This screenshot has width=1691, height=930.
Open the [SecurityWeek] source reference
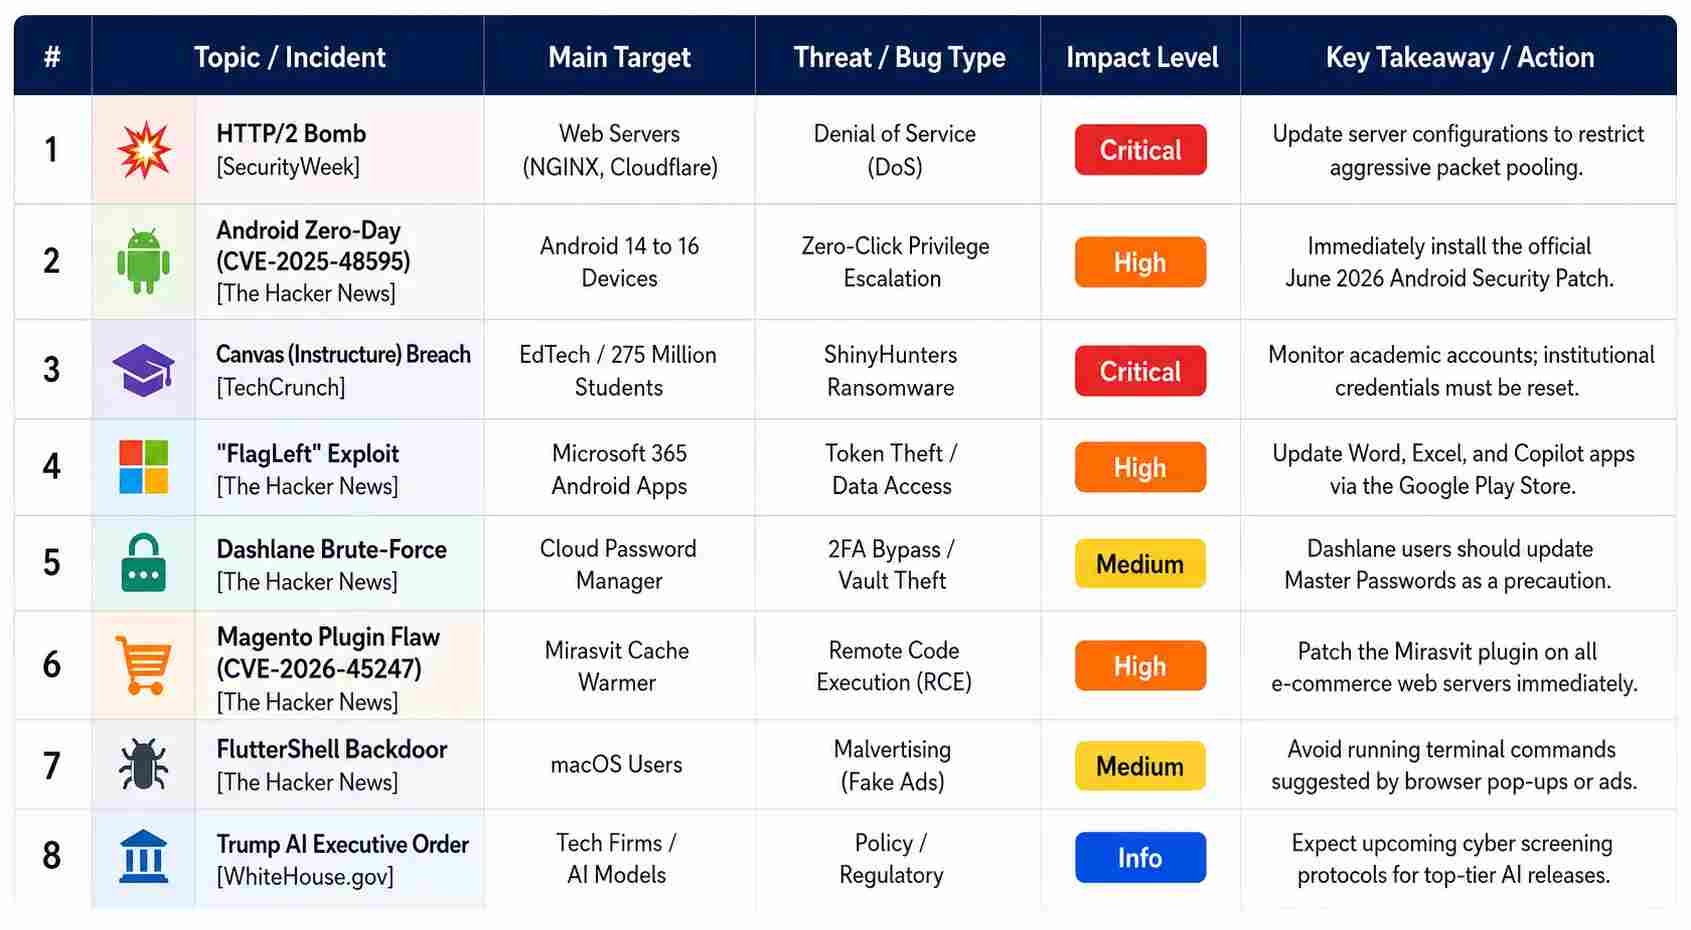[288, 167]
